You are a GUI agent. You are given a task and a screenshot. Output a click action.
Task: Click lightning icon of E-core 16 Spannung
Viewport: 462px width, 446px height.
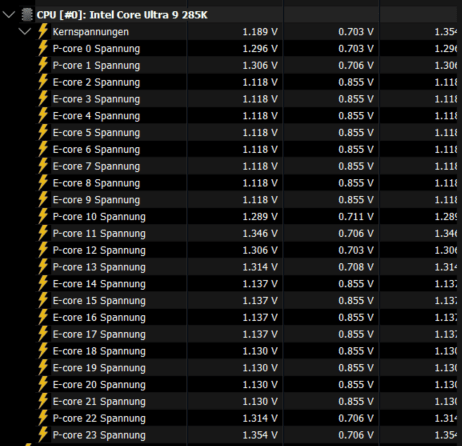(43, 317)
